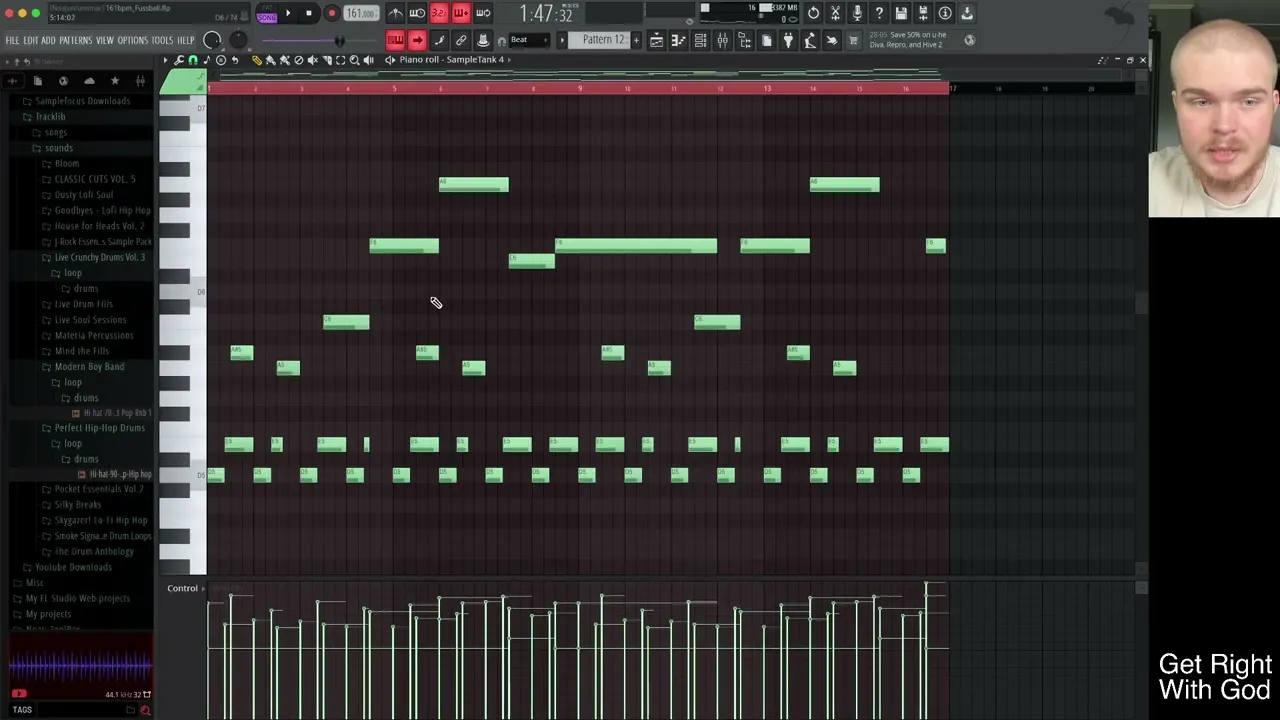The width and height of the screenshot is (1280, 720).
Task: Open the tempo tapper
Action: pyautogui.click(x=810, y=40)
